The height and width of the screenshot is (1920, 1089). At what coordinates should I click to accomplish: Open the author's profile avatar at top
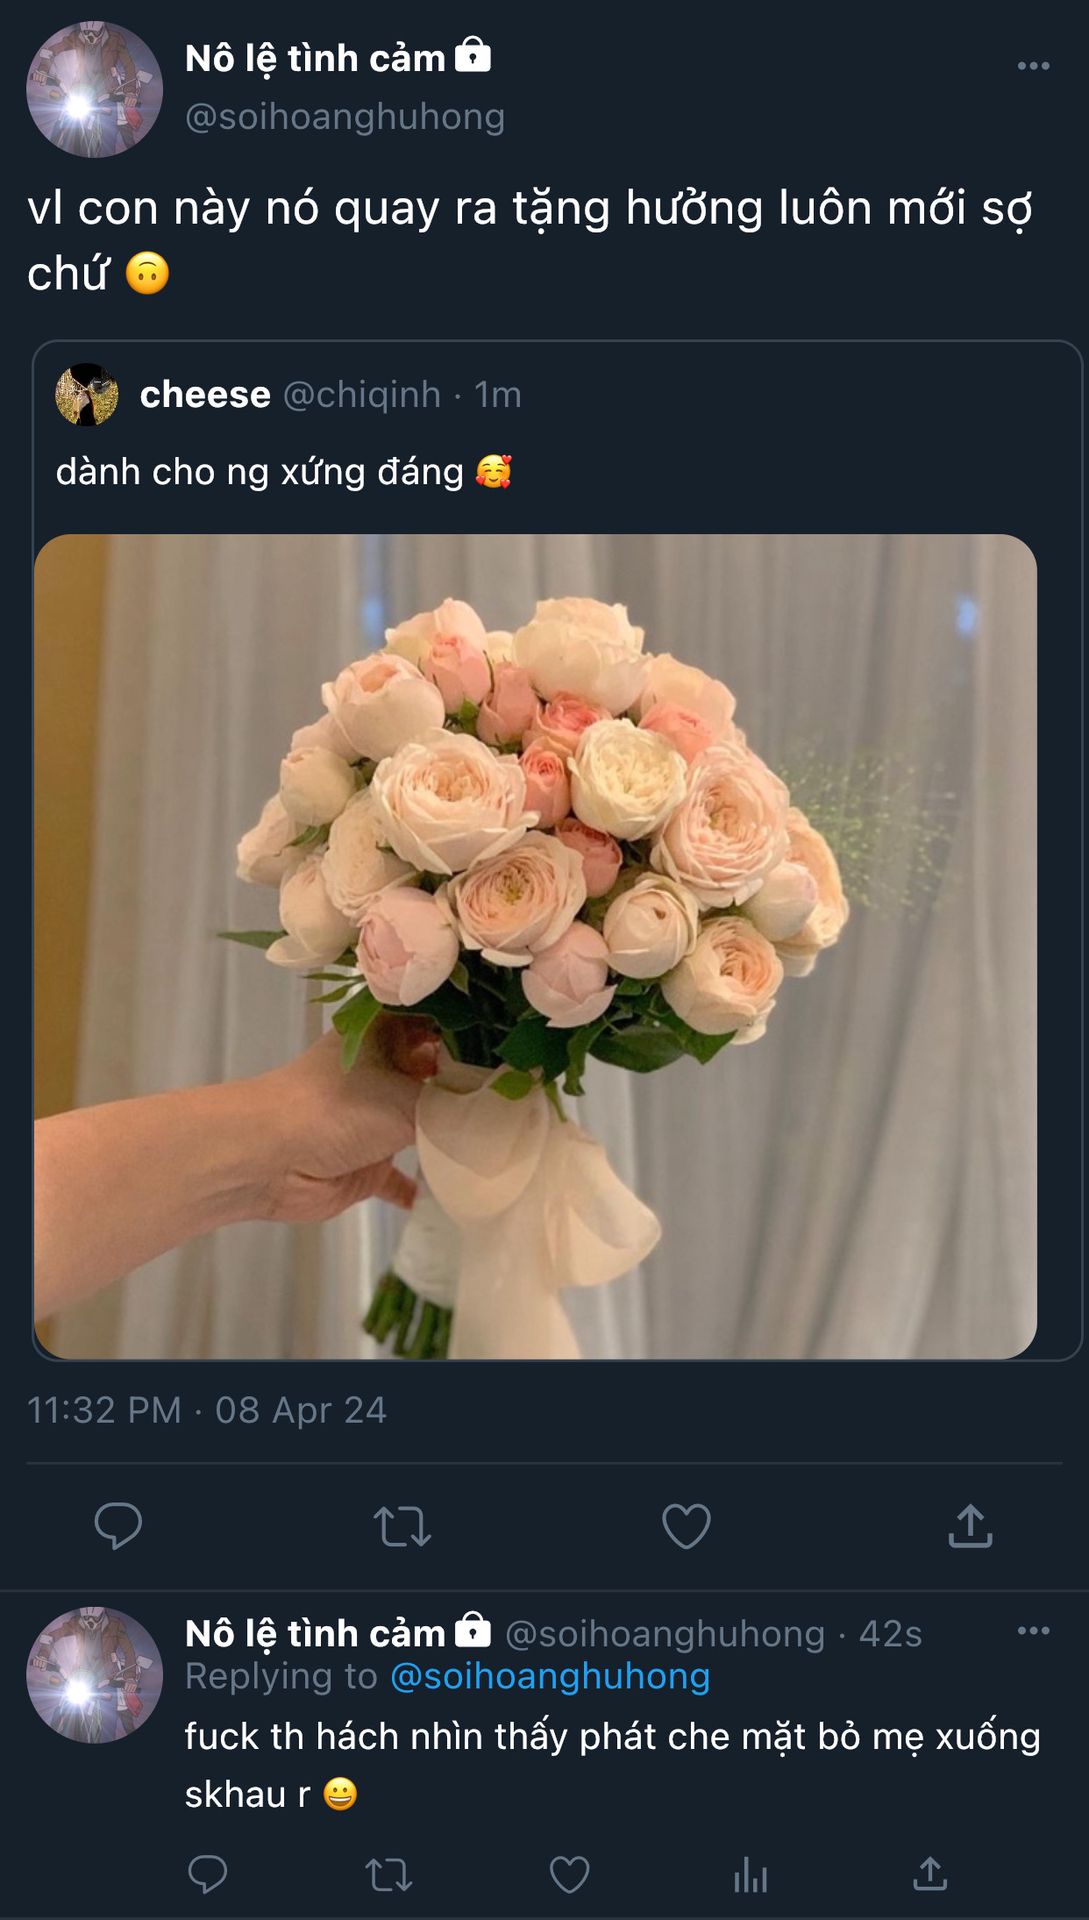[x=94, y=89]
